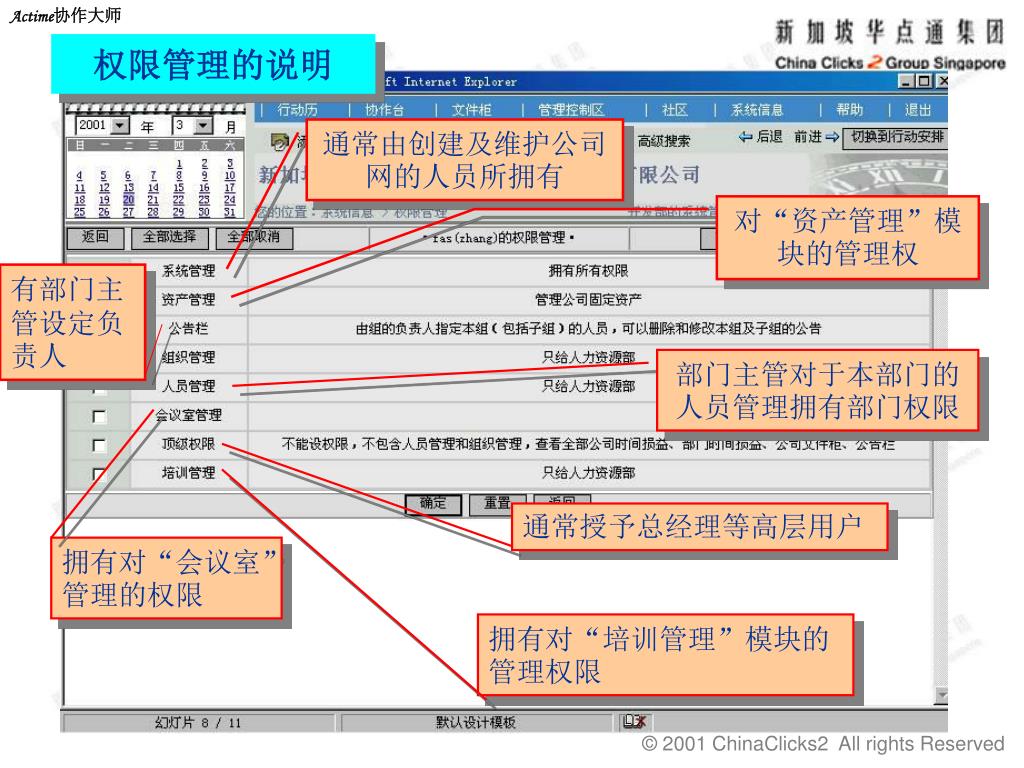Tick the 顶级权限 permission checkbox
This screenshot has height=768, width=1024.
pyautogui.click(x=99, y=445)
